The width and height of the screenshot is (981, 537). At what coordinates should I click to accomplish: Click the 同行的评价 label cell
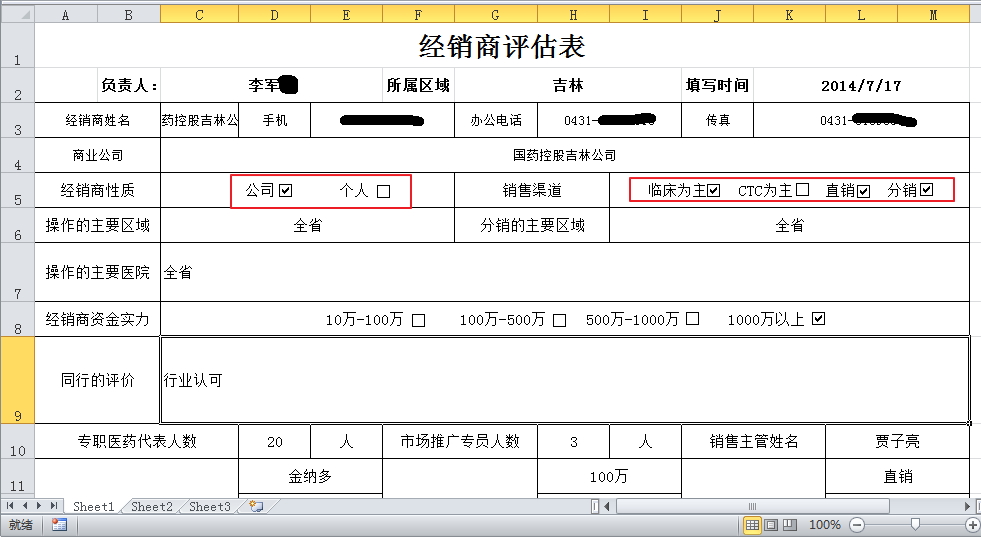(x=98, y=380)
